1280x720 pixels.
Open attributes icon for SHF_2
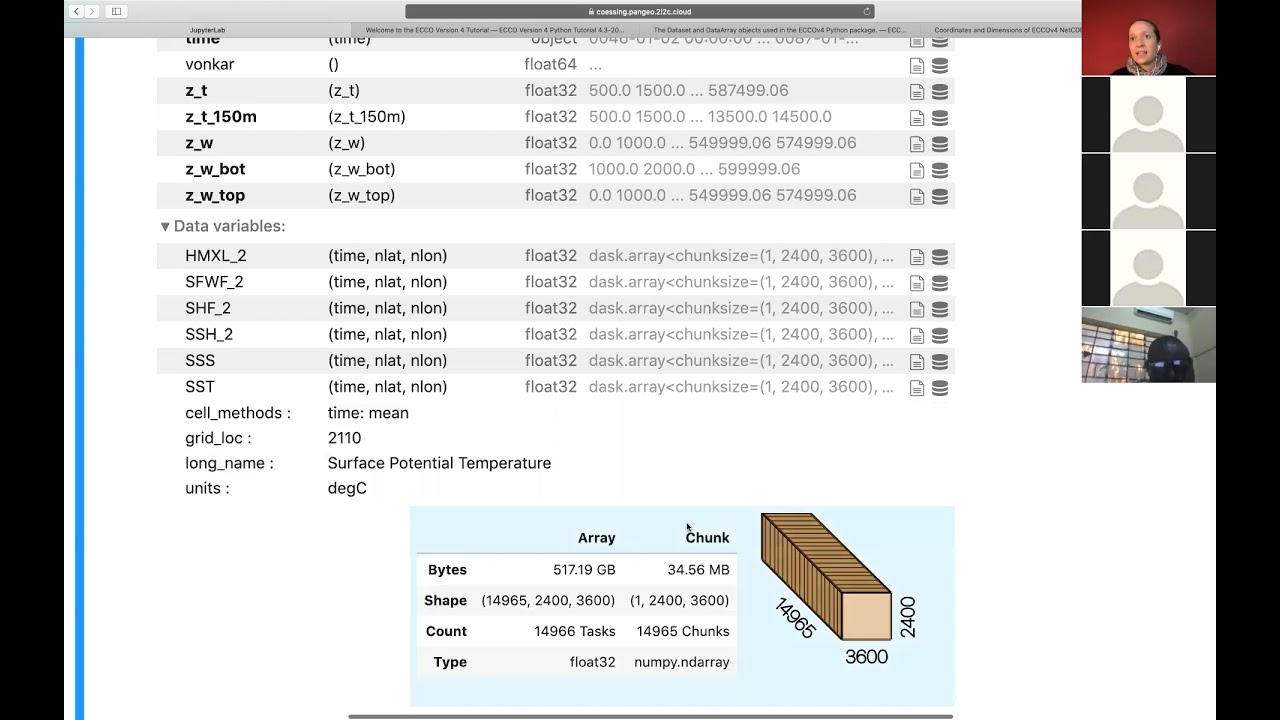(917, 309)
